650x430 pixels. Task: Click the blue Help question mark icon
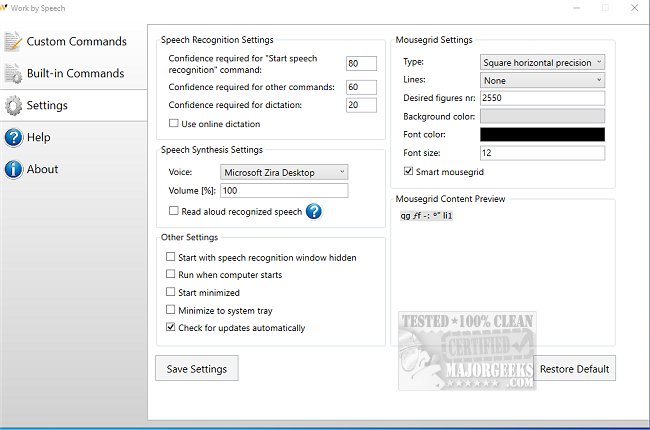click(13, 137)
